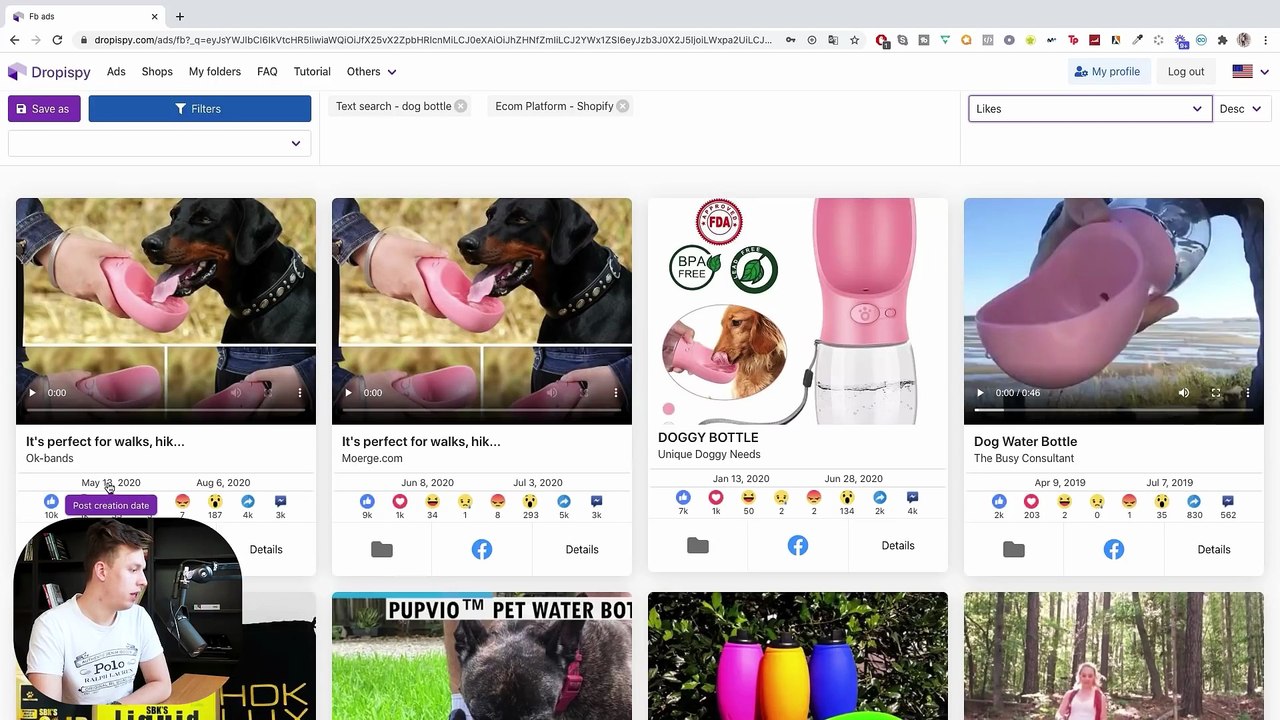This screenshot has width=1280, height=720.
Task: Play the Ok-bands ad video
Action: tap(32, 393)
